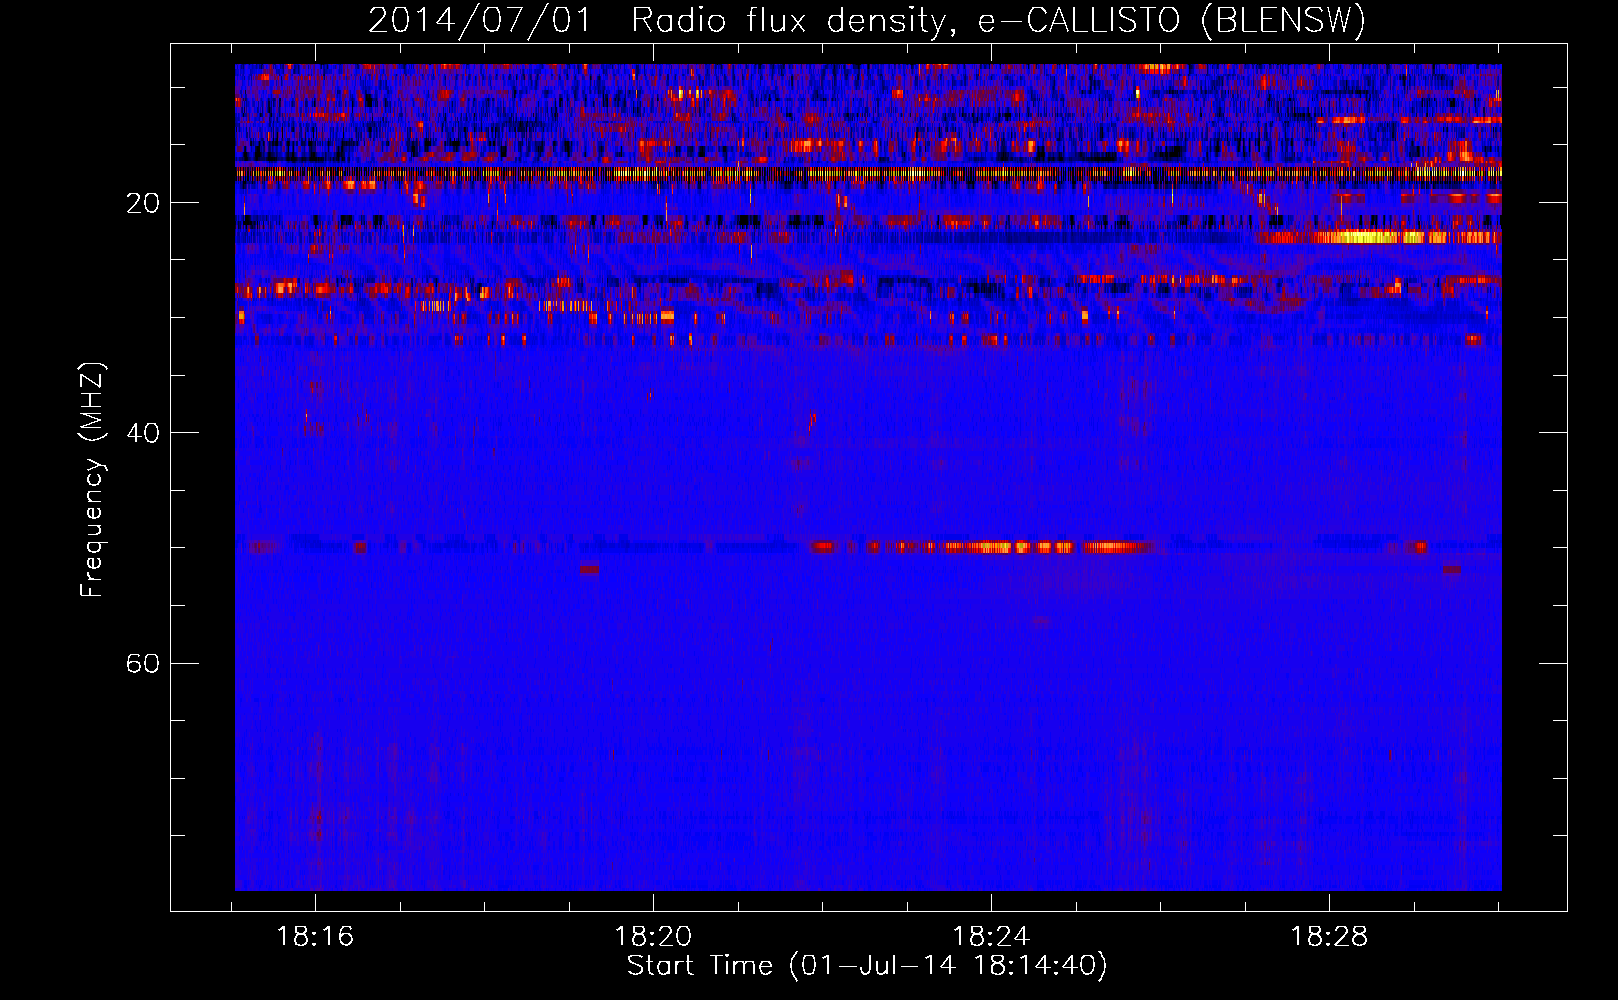Click the 18:20 time tick label
The height and width of the screenshot is (1000, 1618).
[653, 937]
